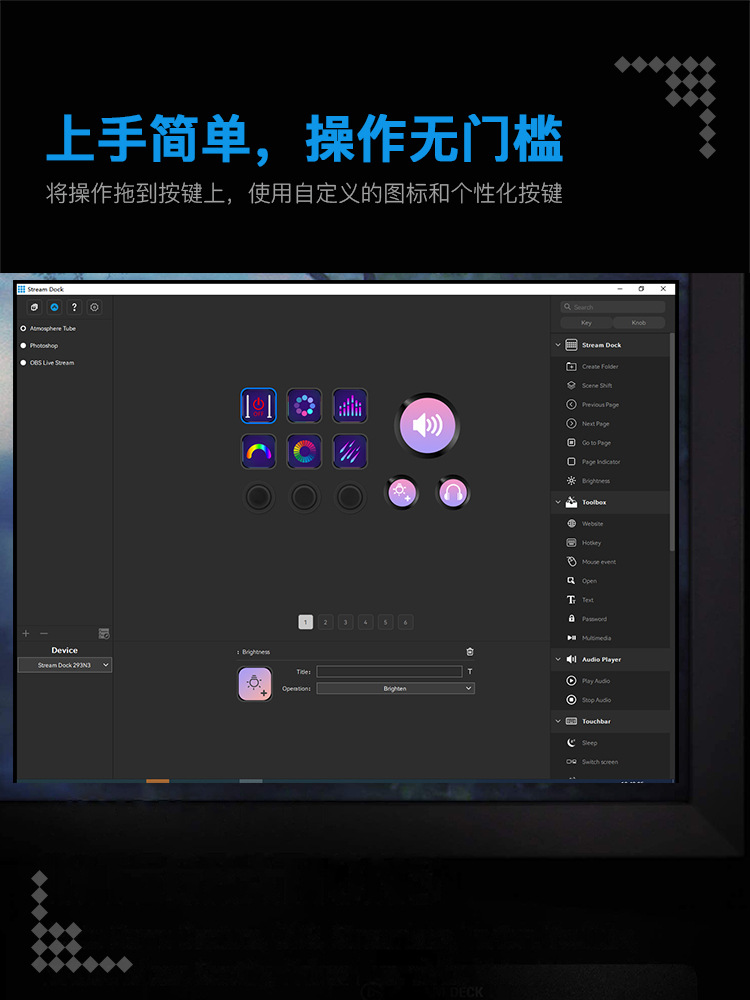Click the headphones knob
This screenshot has height=1000, width=750.
(453, 493)
